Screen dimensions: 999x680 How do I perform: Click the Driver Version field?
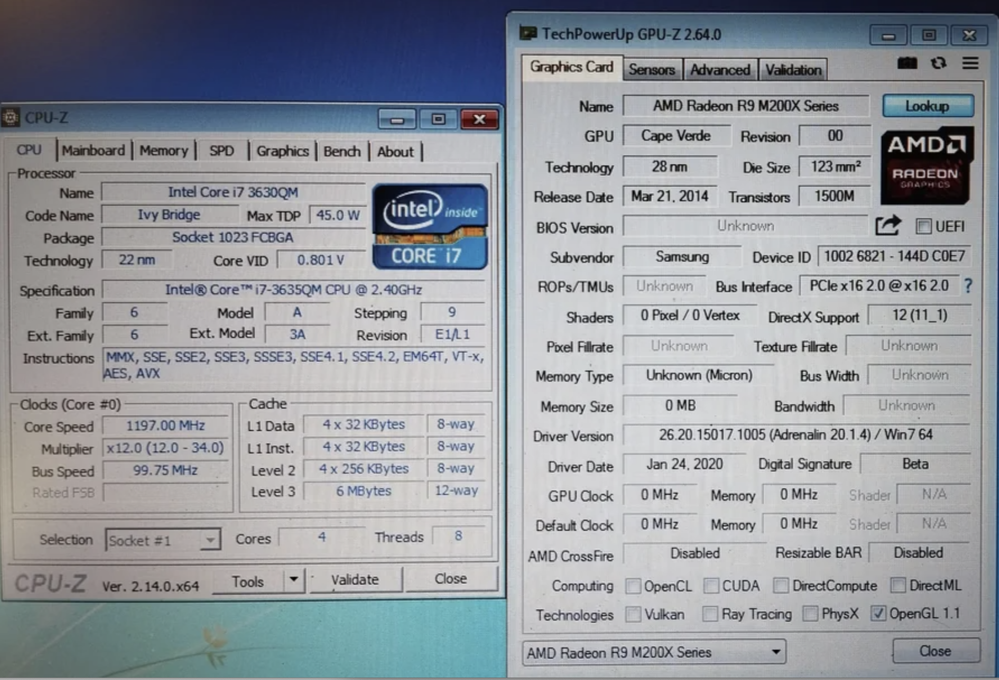click(x=796, y=435)
